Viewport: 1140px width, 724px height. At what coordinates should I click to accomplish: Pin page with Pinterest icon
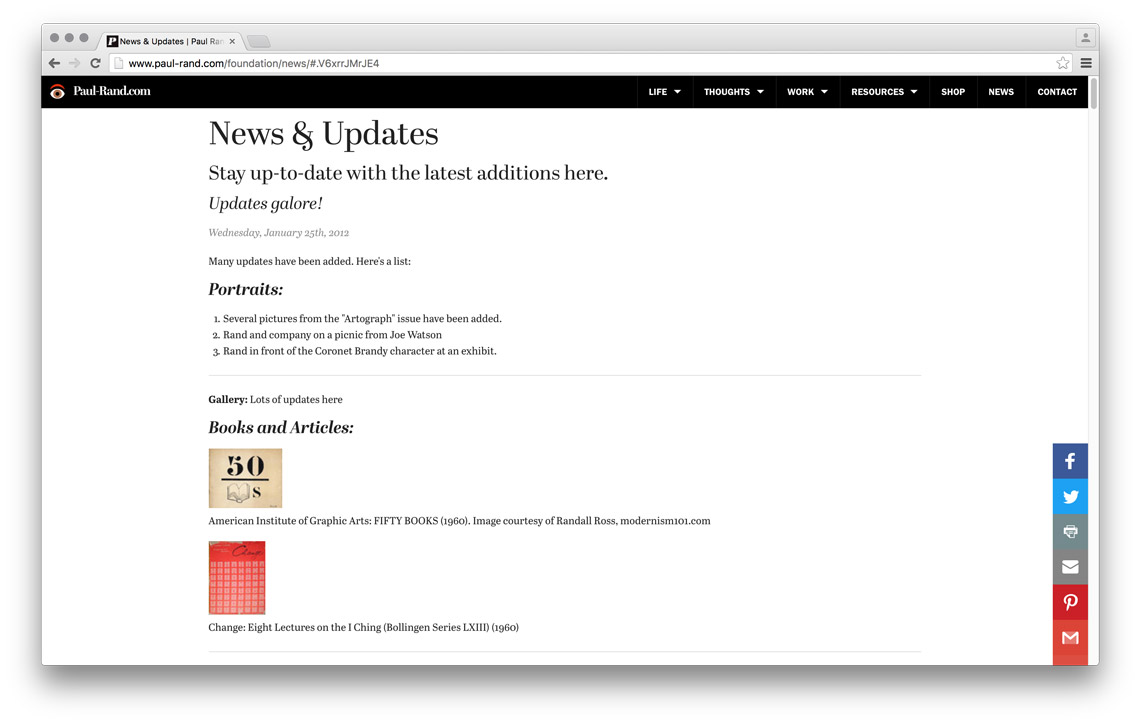point(1070,602)
